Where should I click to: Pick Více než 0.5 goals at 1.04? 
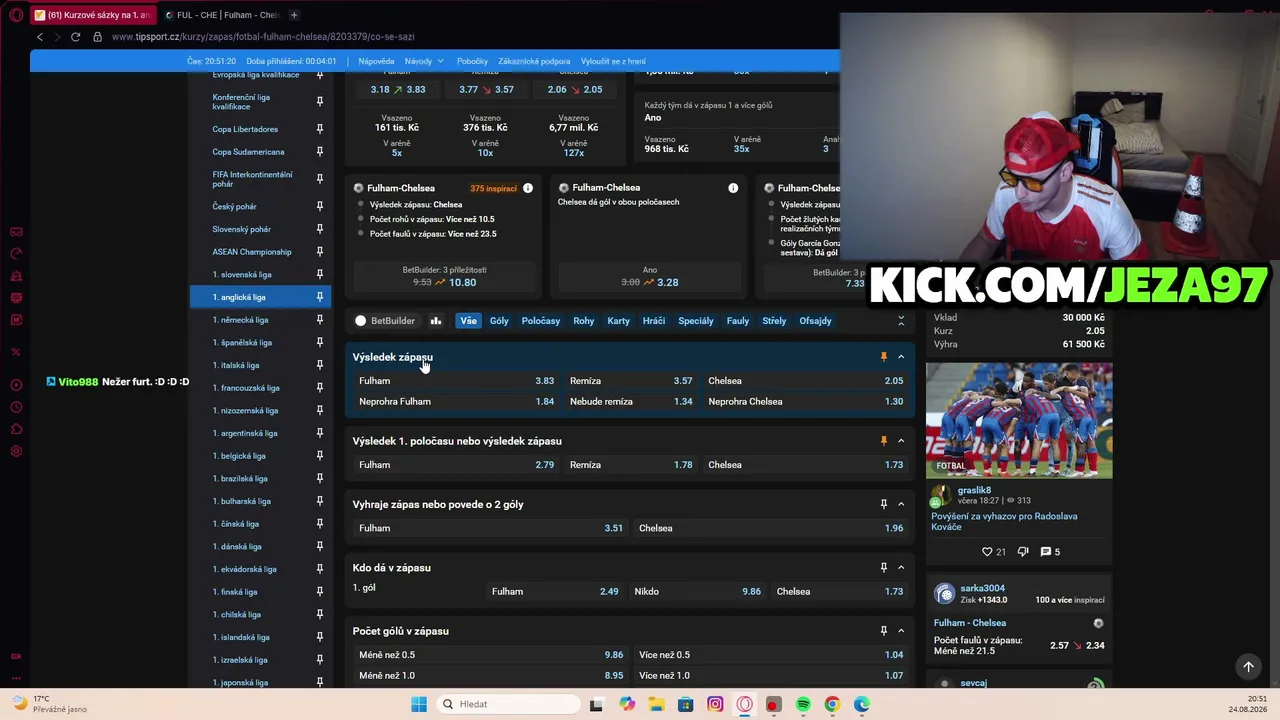(771, 655)
